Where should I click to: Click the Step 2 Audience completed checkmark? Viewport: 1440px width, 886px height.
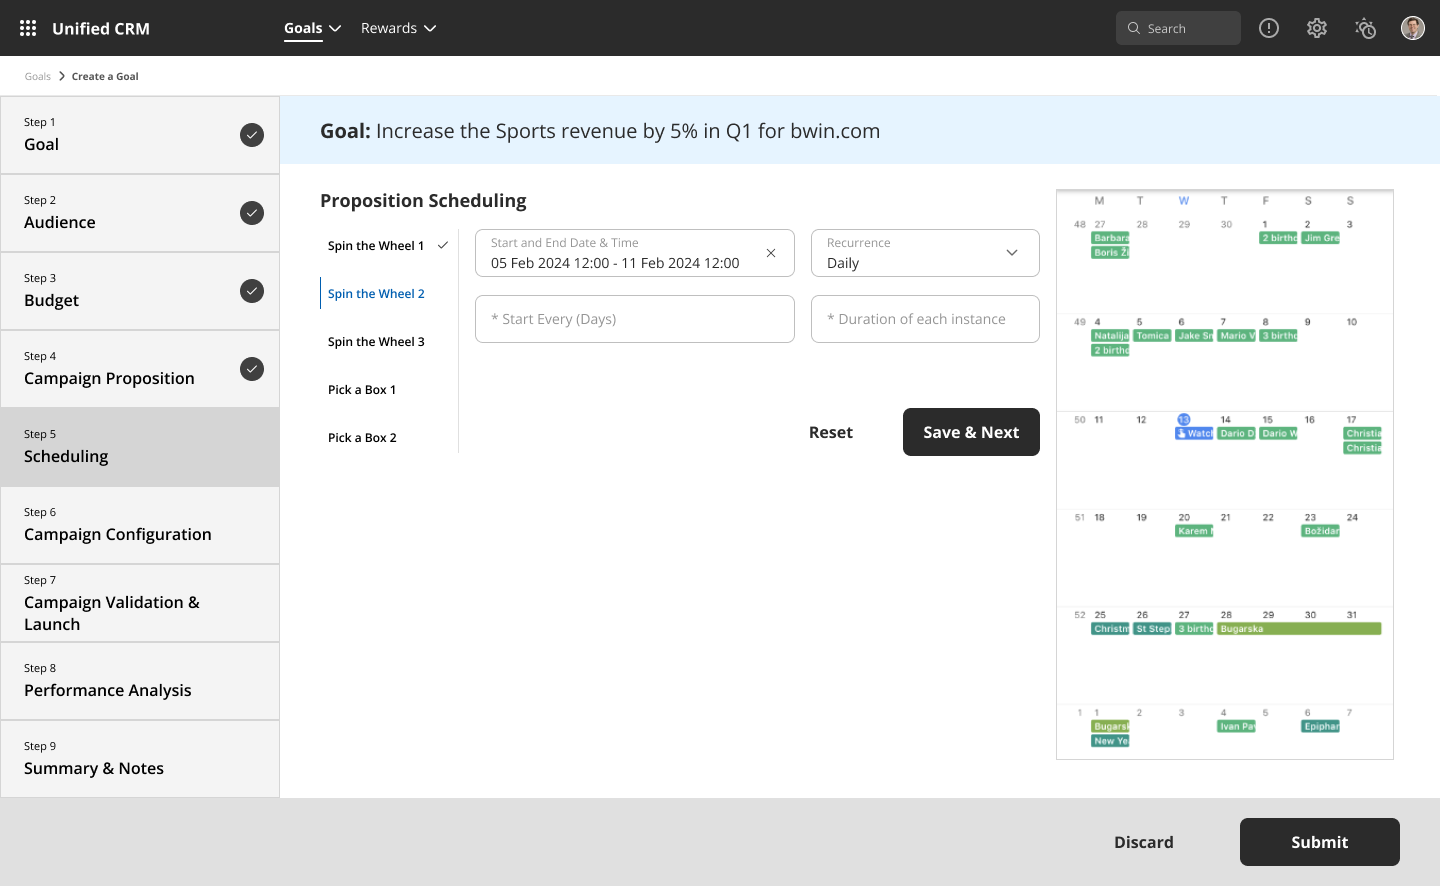(x=252, y=213)
